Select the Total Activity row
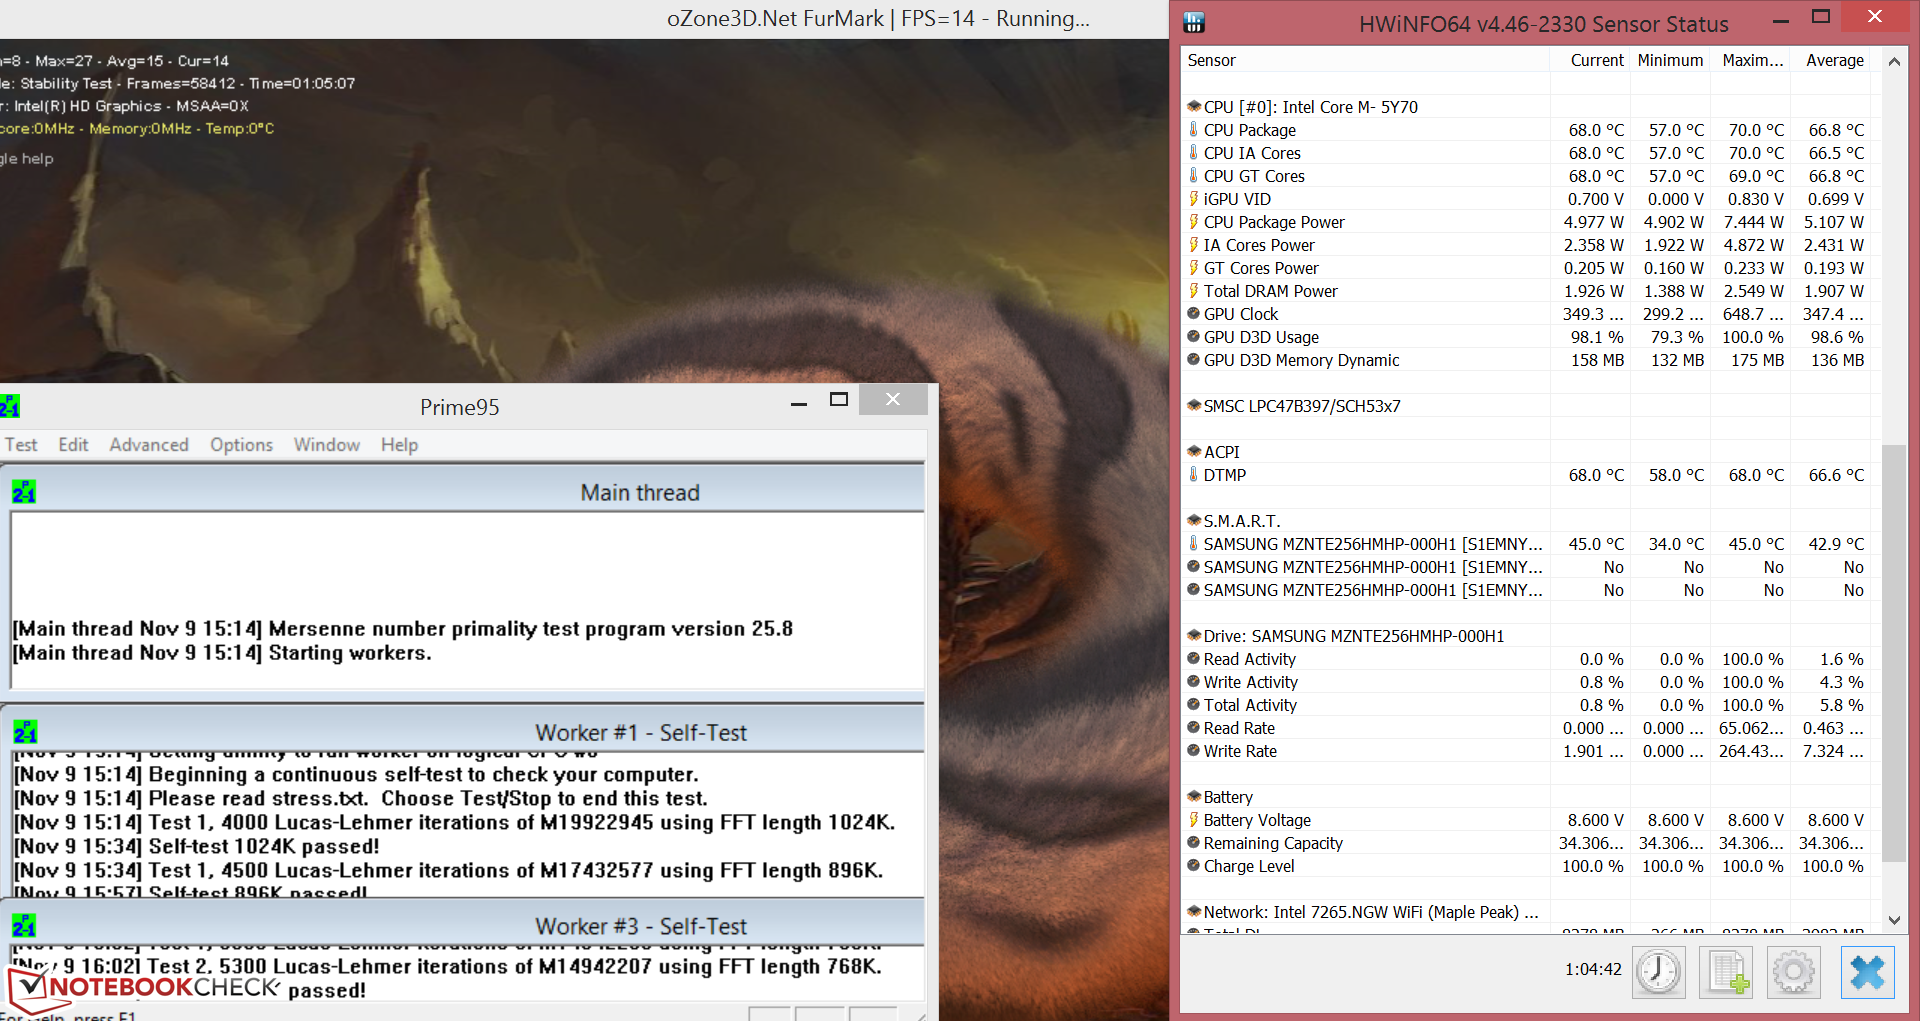Viewport: 1920px width, 1021px height. coord(1526,705)
